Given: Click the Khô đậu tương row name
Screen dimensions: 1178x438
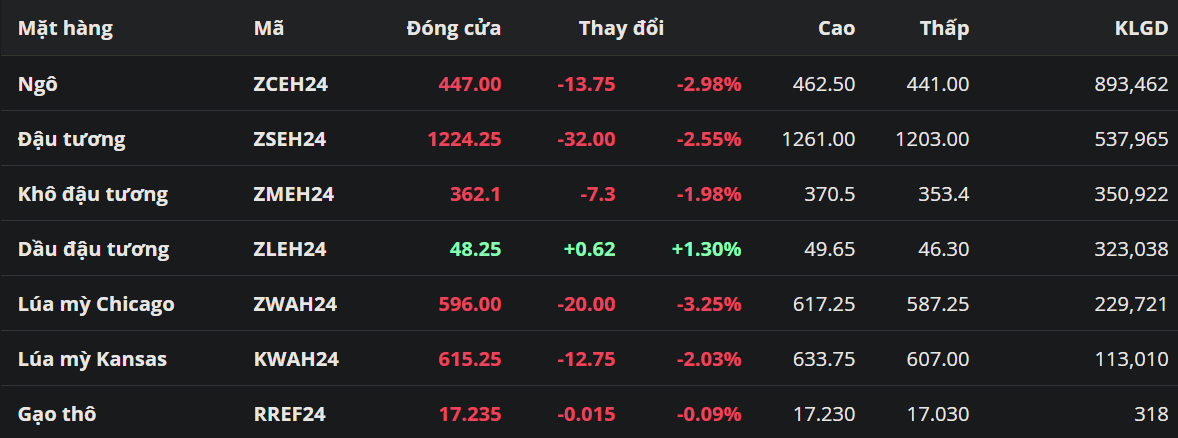Looking at the screenshot, I should point(92,194).
